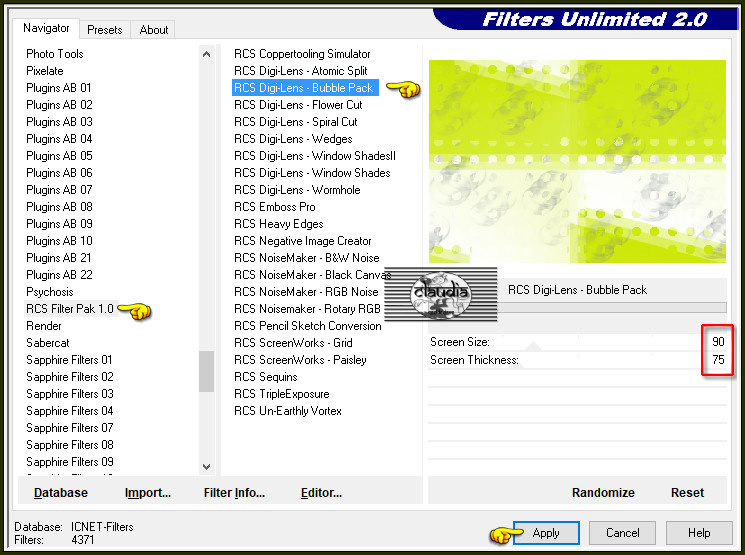Select Plugins AB 02 category
Viewport: 745px width, 555px height.
[x=59, y=105]
